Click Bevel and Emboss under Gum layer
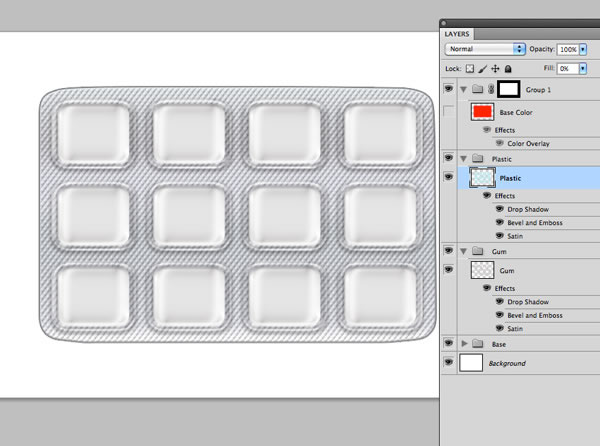 pos(535,316)
